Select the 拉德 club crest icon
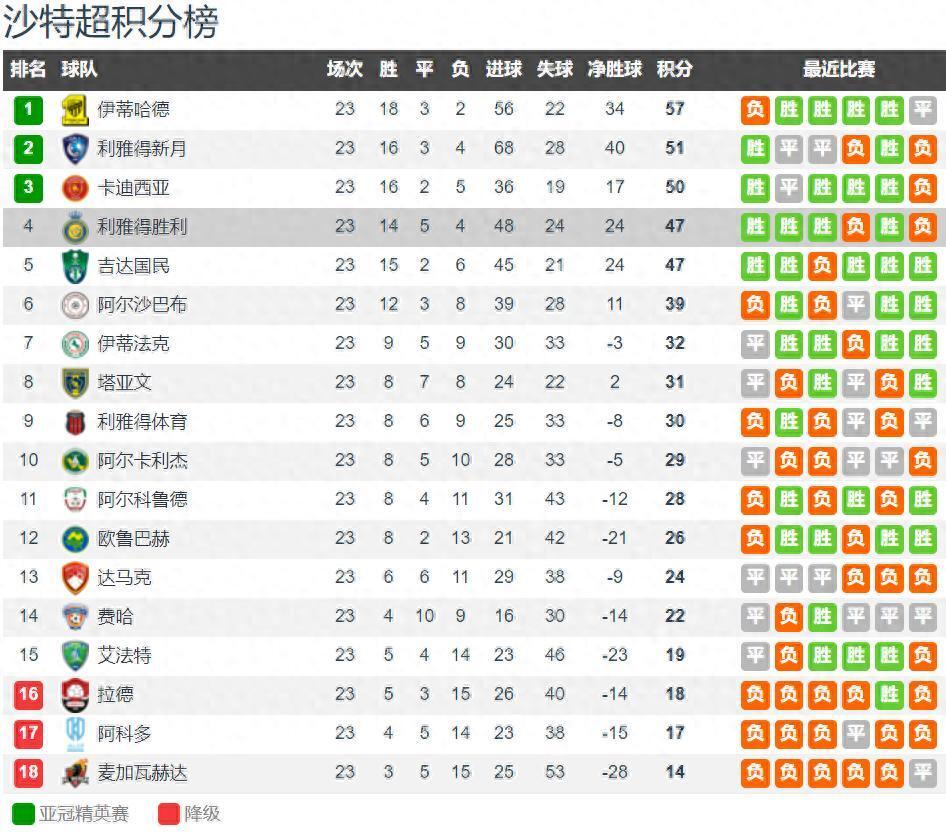The height and width of the screenshot is (836, 946). 75,695
